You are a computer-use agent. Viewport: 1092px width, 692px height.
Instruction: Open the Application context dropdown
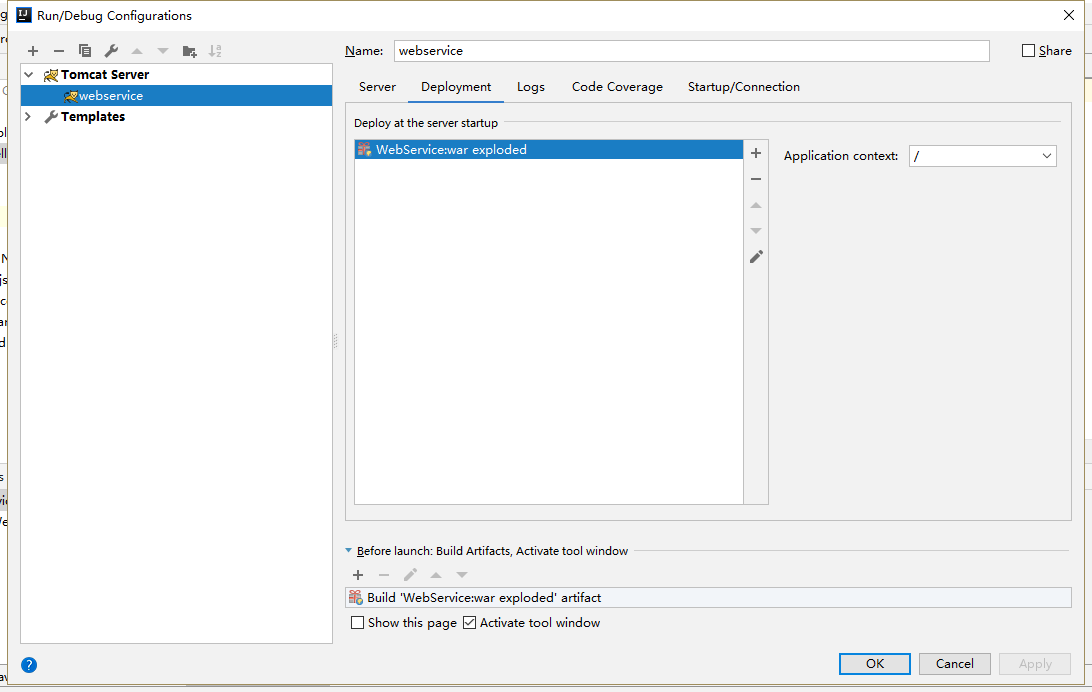click(1047, 156)
